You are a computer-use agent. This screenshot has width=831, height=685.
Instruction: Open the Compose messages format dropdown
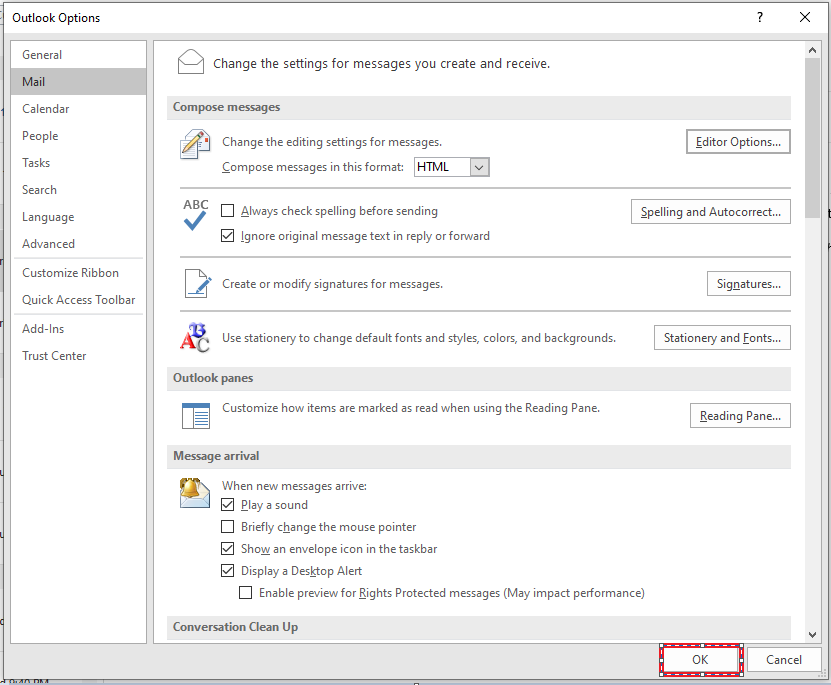(x=481, y=167)
